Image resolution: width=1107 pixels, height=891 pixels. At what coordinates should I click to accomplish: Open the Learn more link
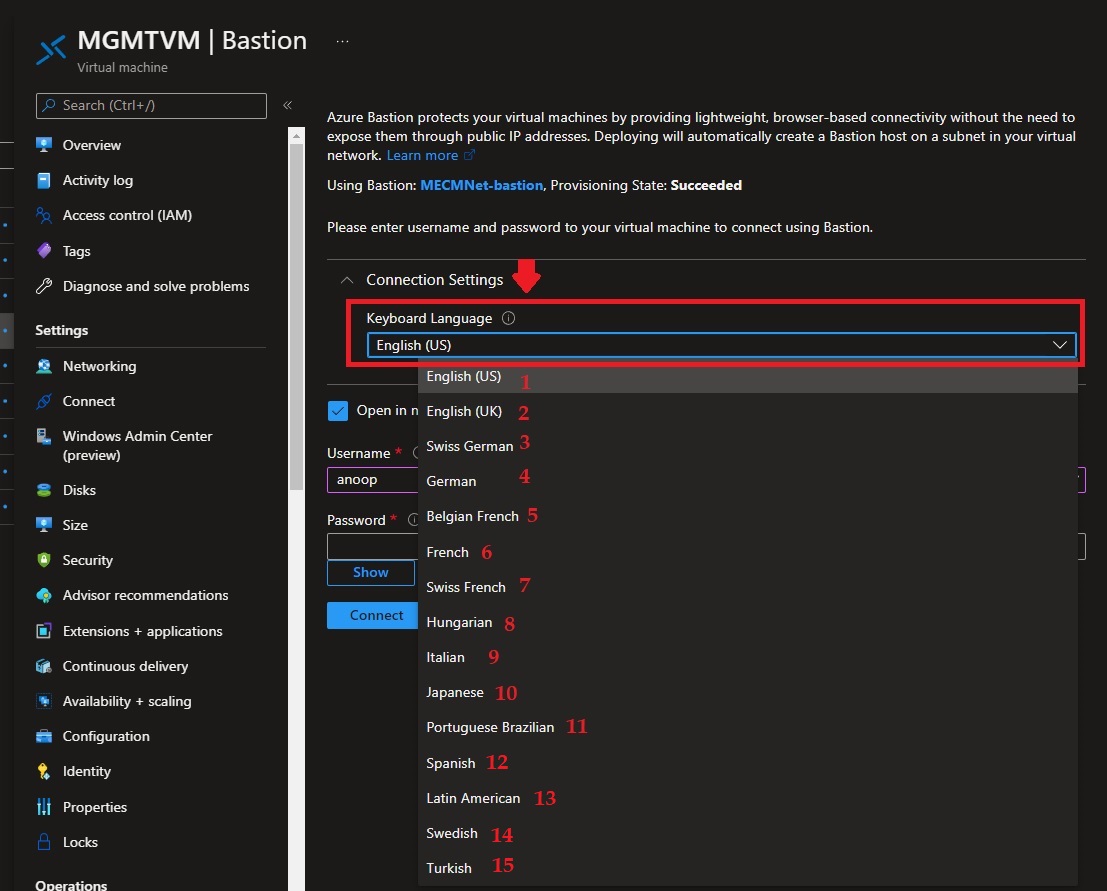(431, 155)
